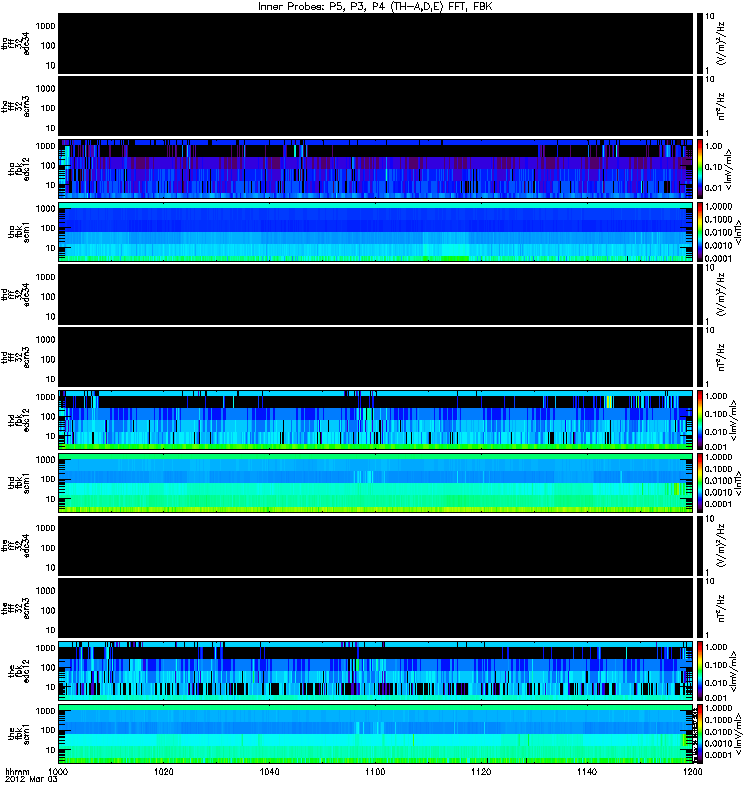Screen dimensions: 750x800
Task: Select the thd fff 32 scm3 spectrogram panel
Action: pos(376,357)
